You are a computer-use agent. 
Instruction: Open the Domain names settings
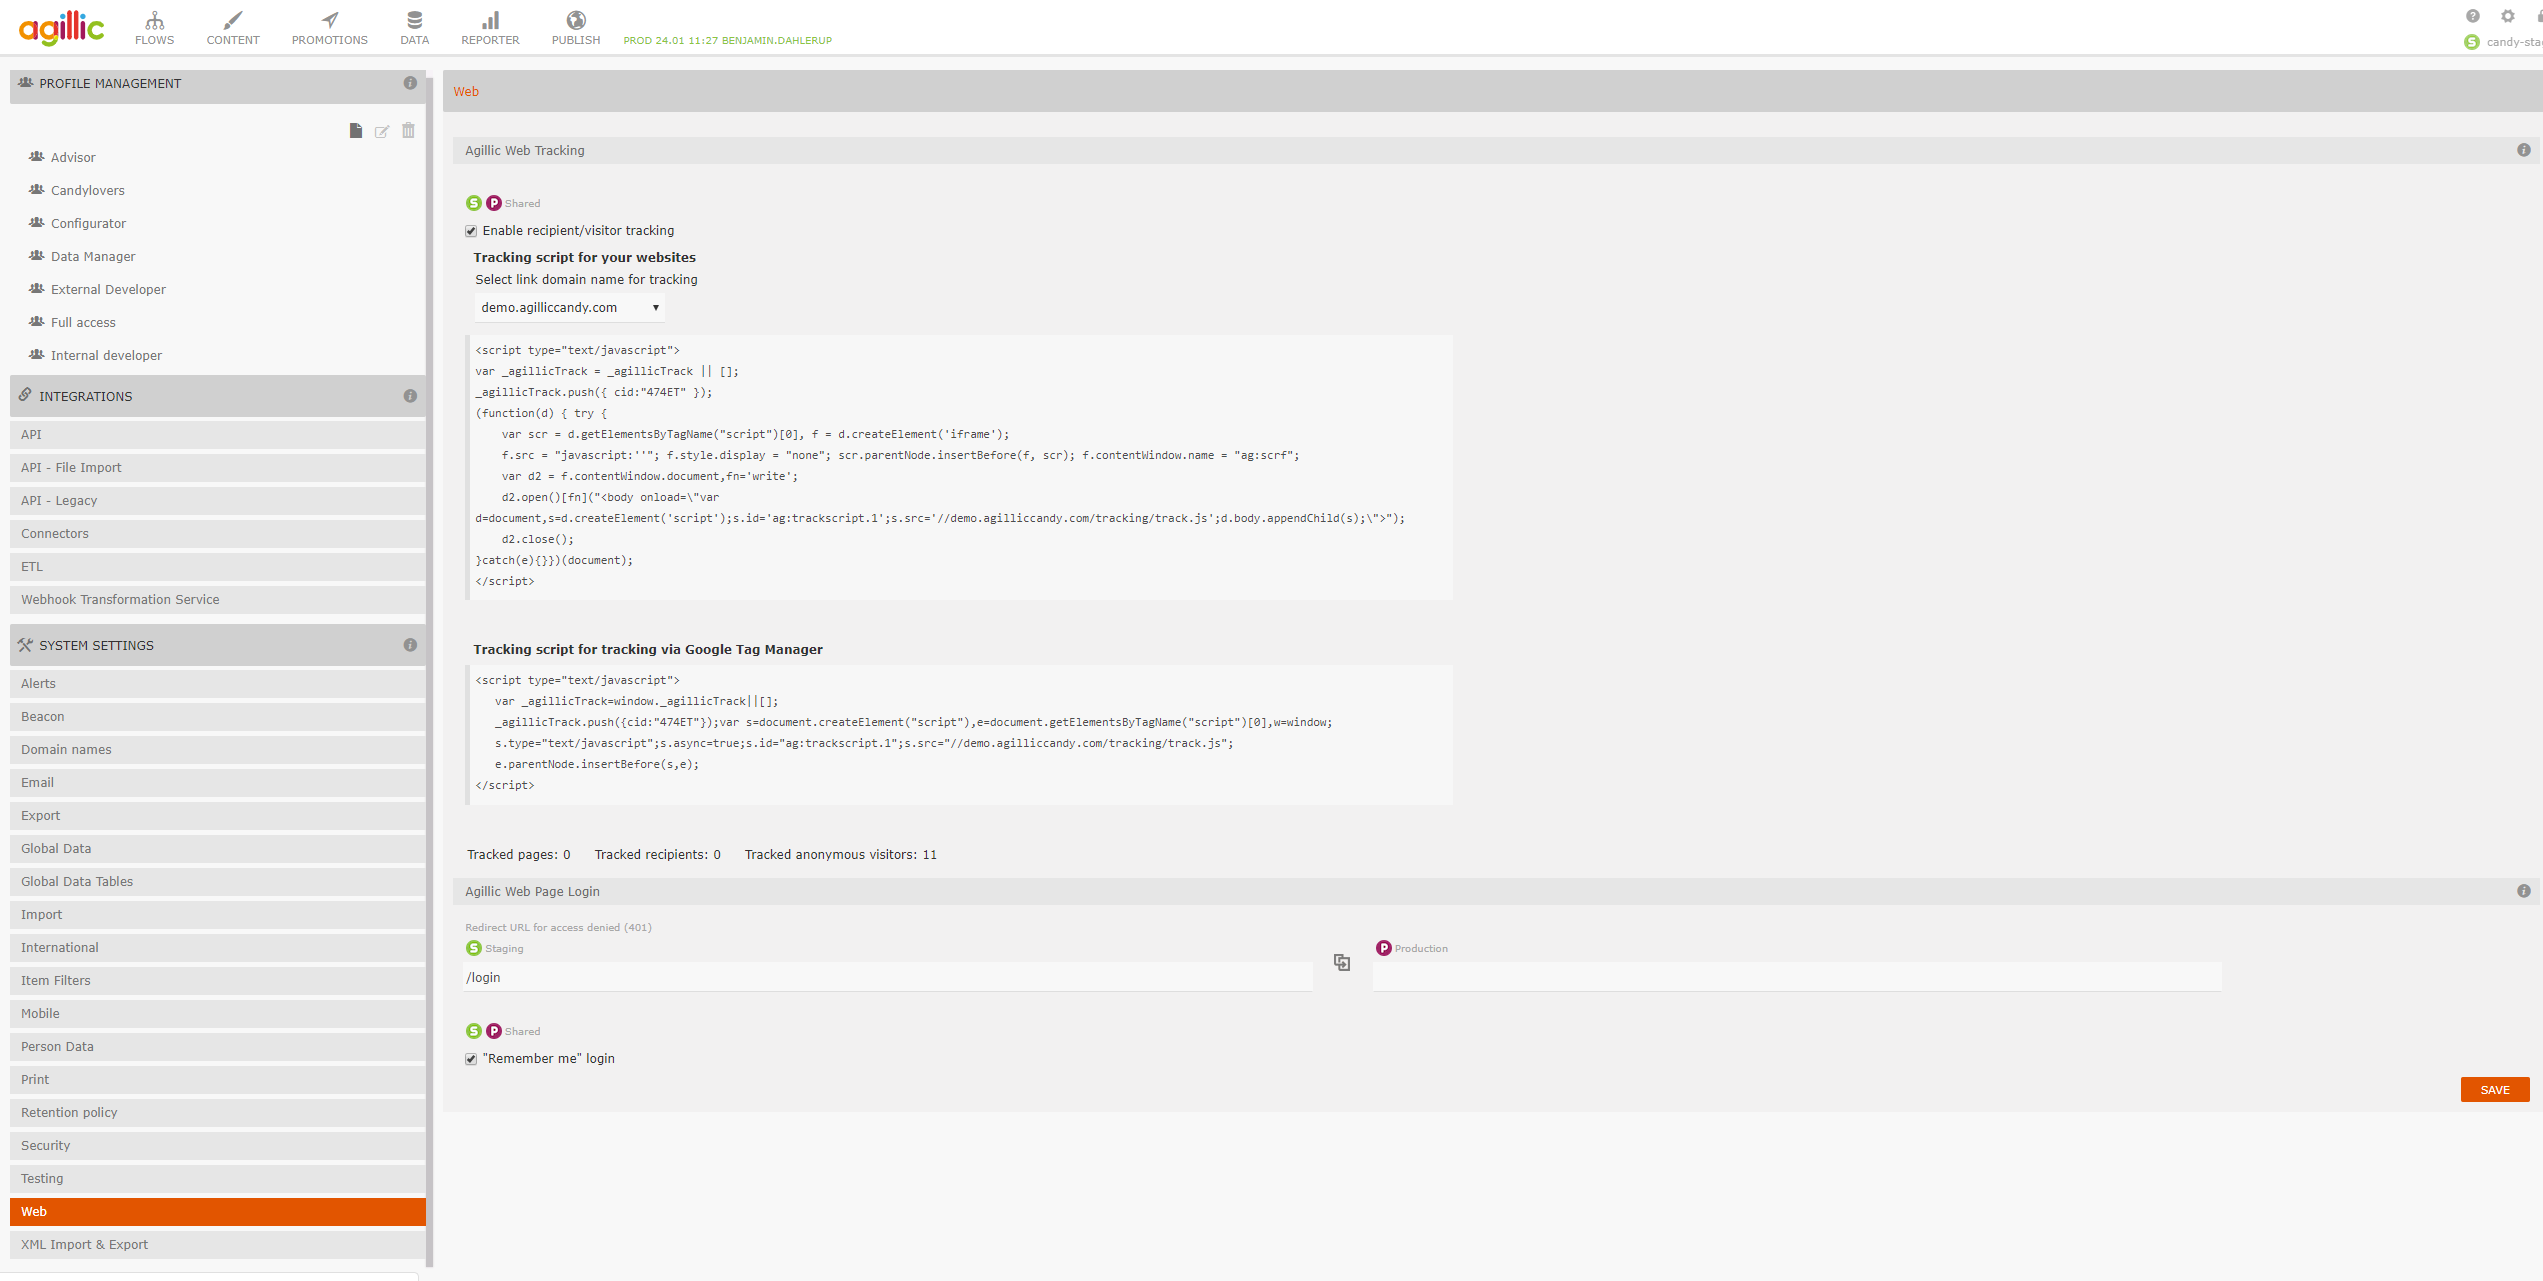pos(66,749)
